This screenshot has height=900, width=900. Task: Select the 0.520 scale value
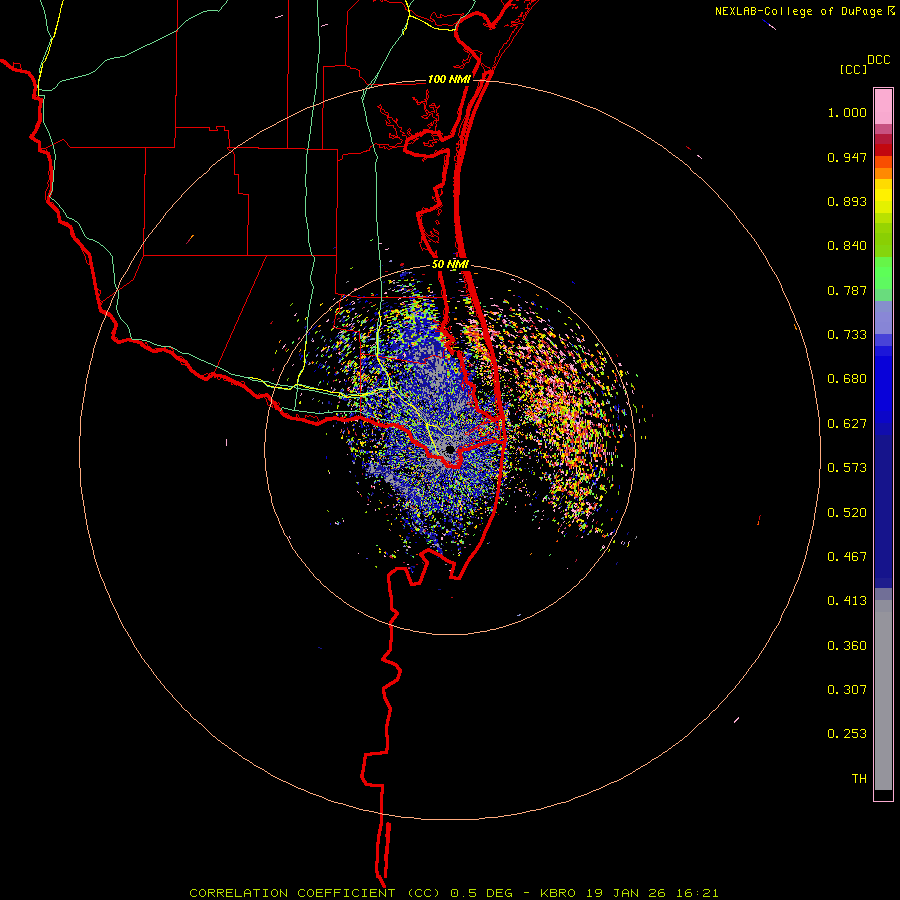(x=847, y=513)
